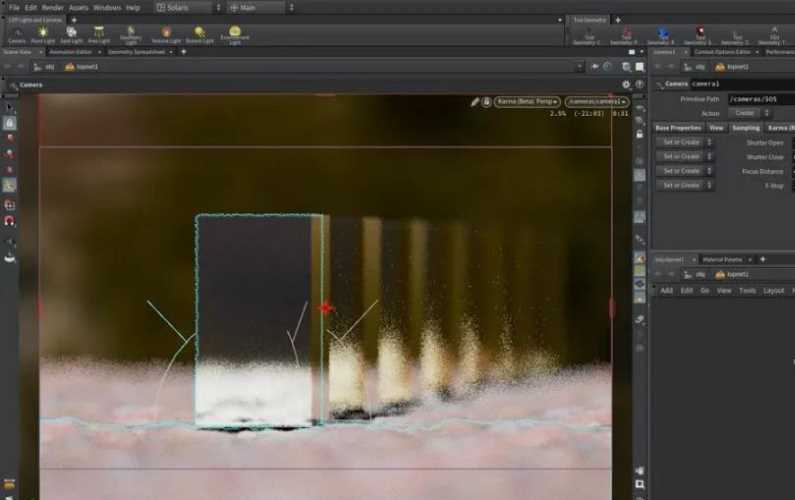This screenshot has height=500, width=795.
Task: Add a new tab beside Material Palette
Action: [762, 260]
